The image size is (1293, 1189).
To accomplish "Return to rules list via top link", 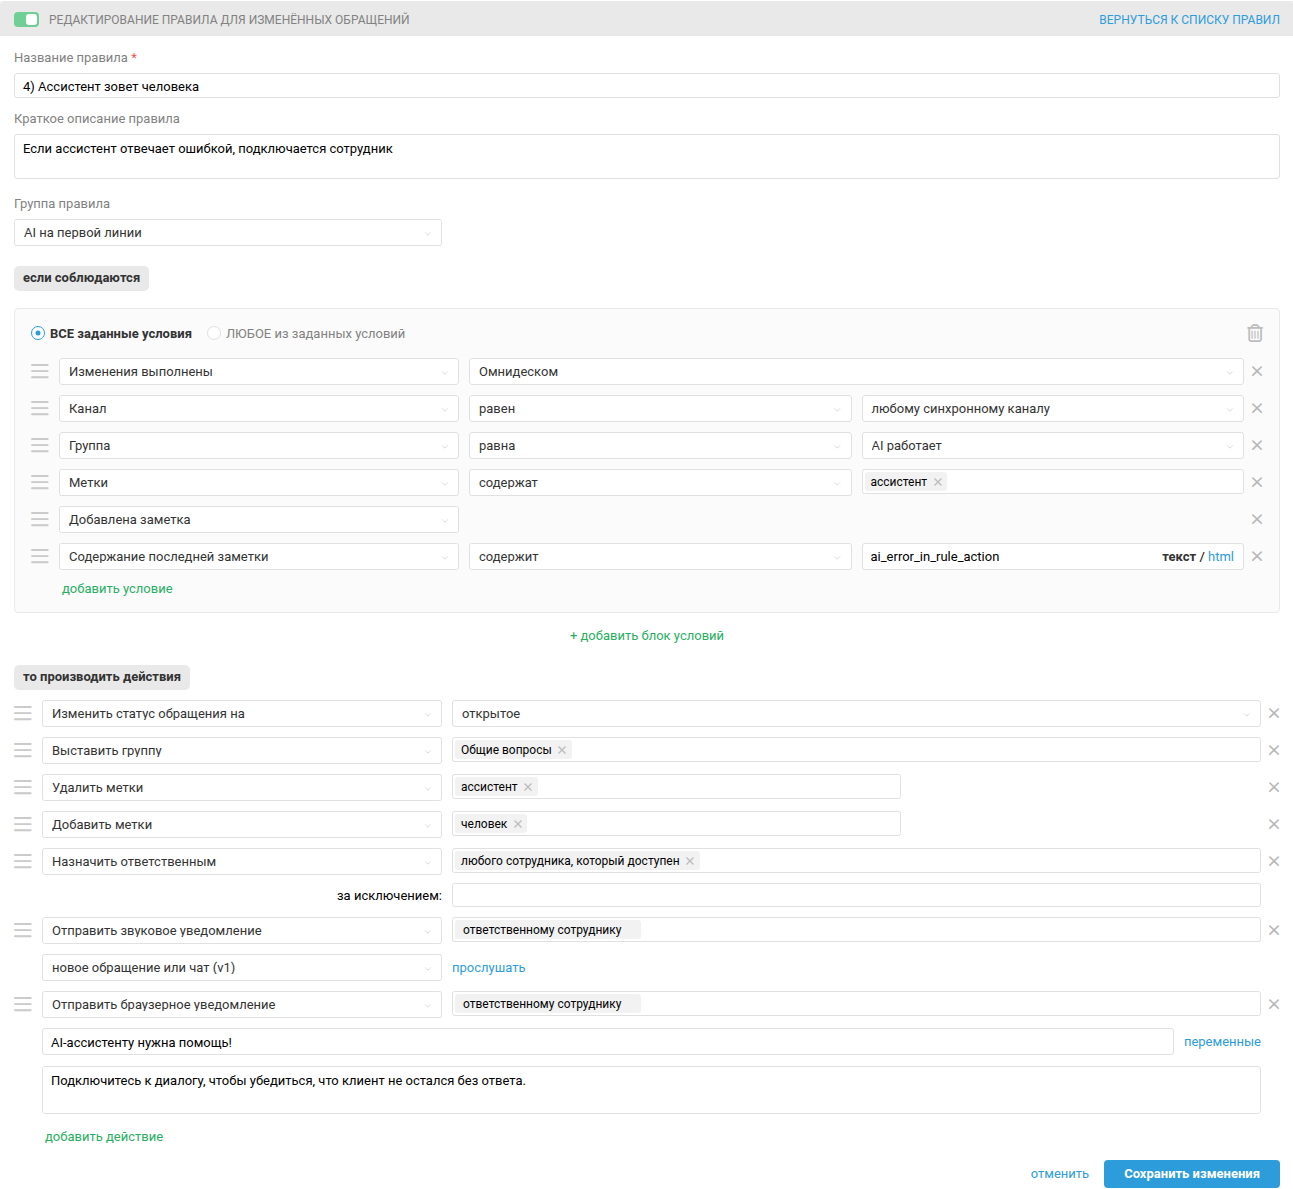I will [x=1189, y=19].
